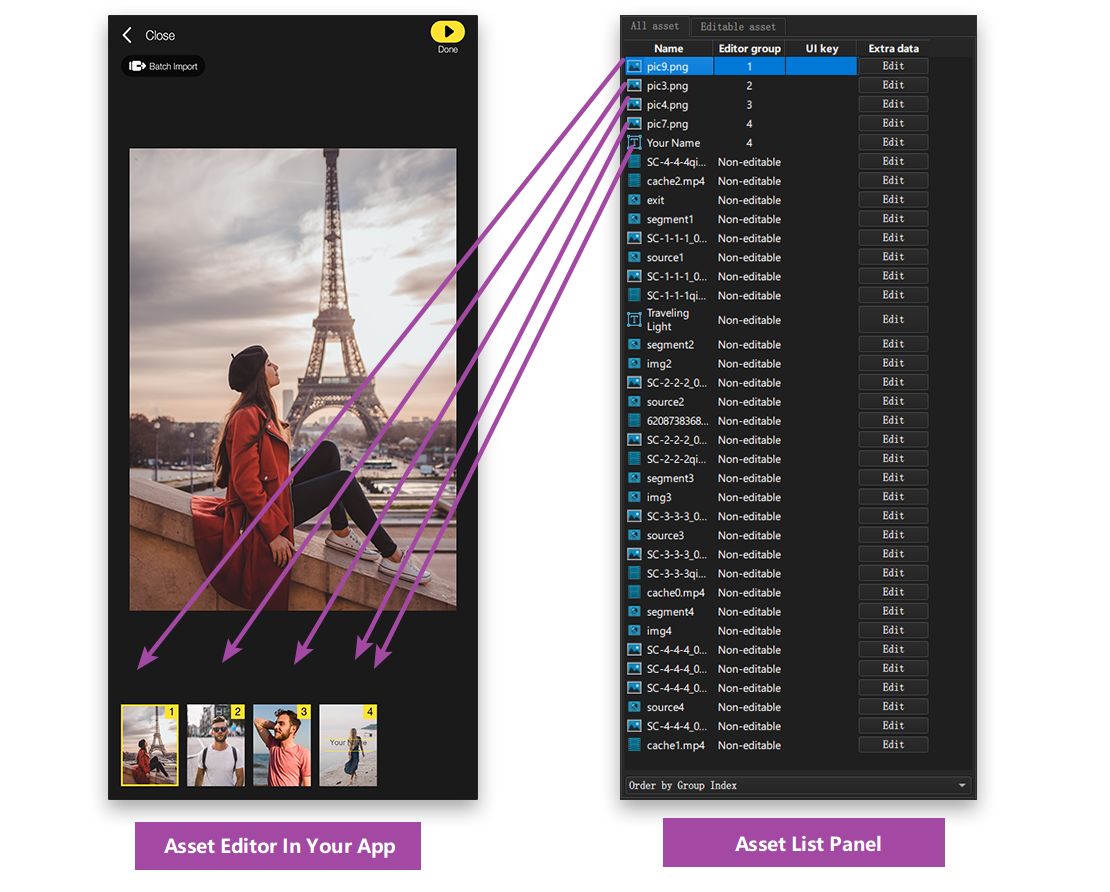
Task: Select the img3 asset name
Action: pyautogui.click(x=658, y=498)
